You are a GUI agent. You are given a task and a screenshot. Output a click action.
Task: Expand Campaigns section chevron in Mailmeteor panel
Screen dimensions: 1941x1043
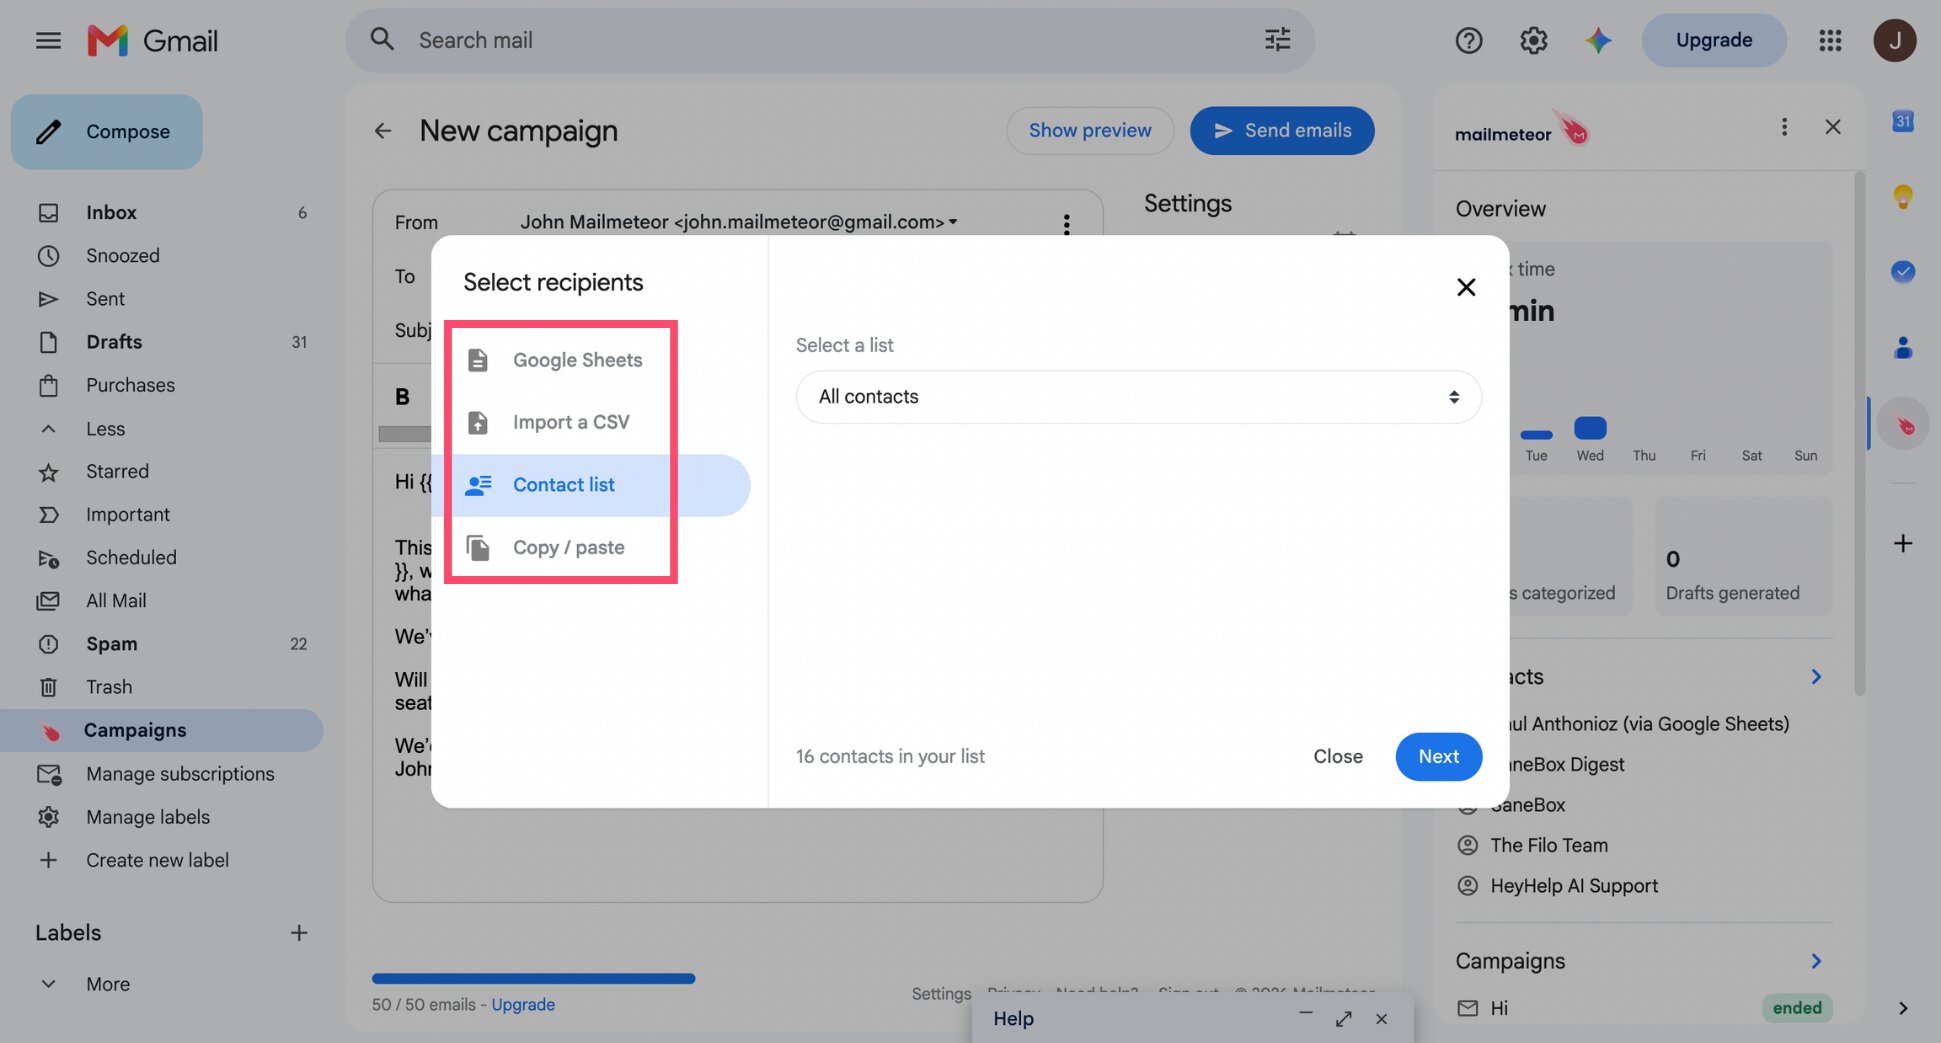(1816, 961)
